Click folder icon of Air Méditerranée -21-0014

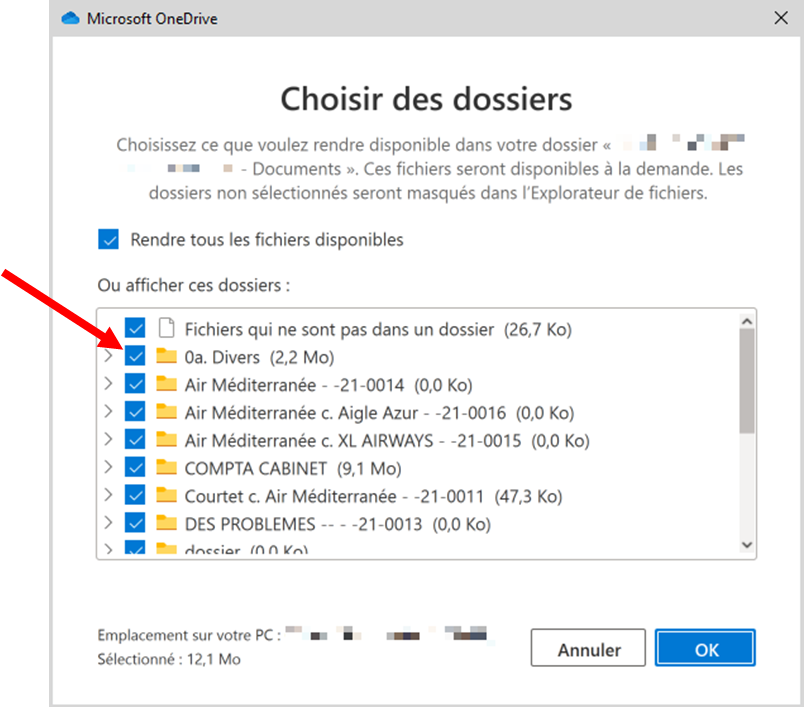pos(166,383)
